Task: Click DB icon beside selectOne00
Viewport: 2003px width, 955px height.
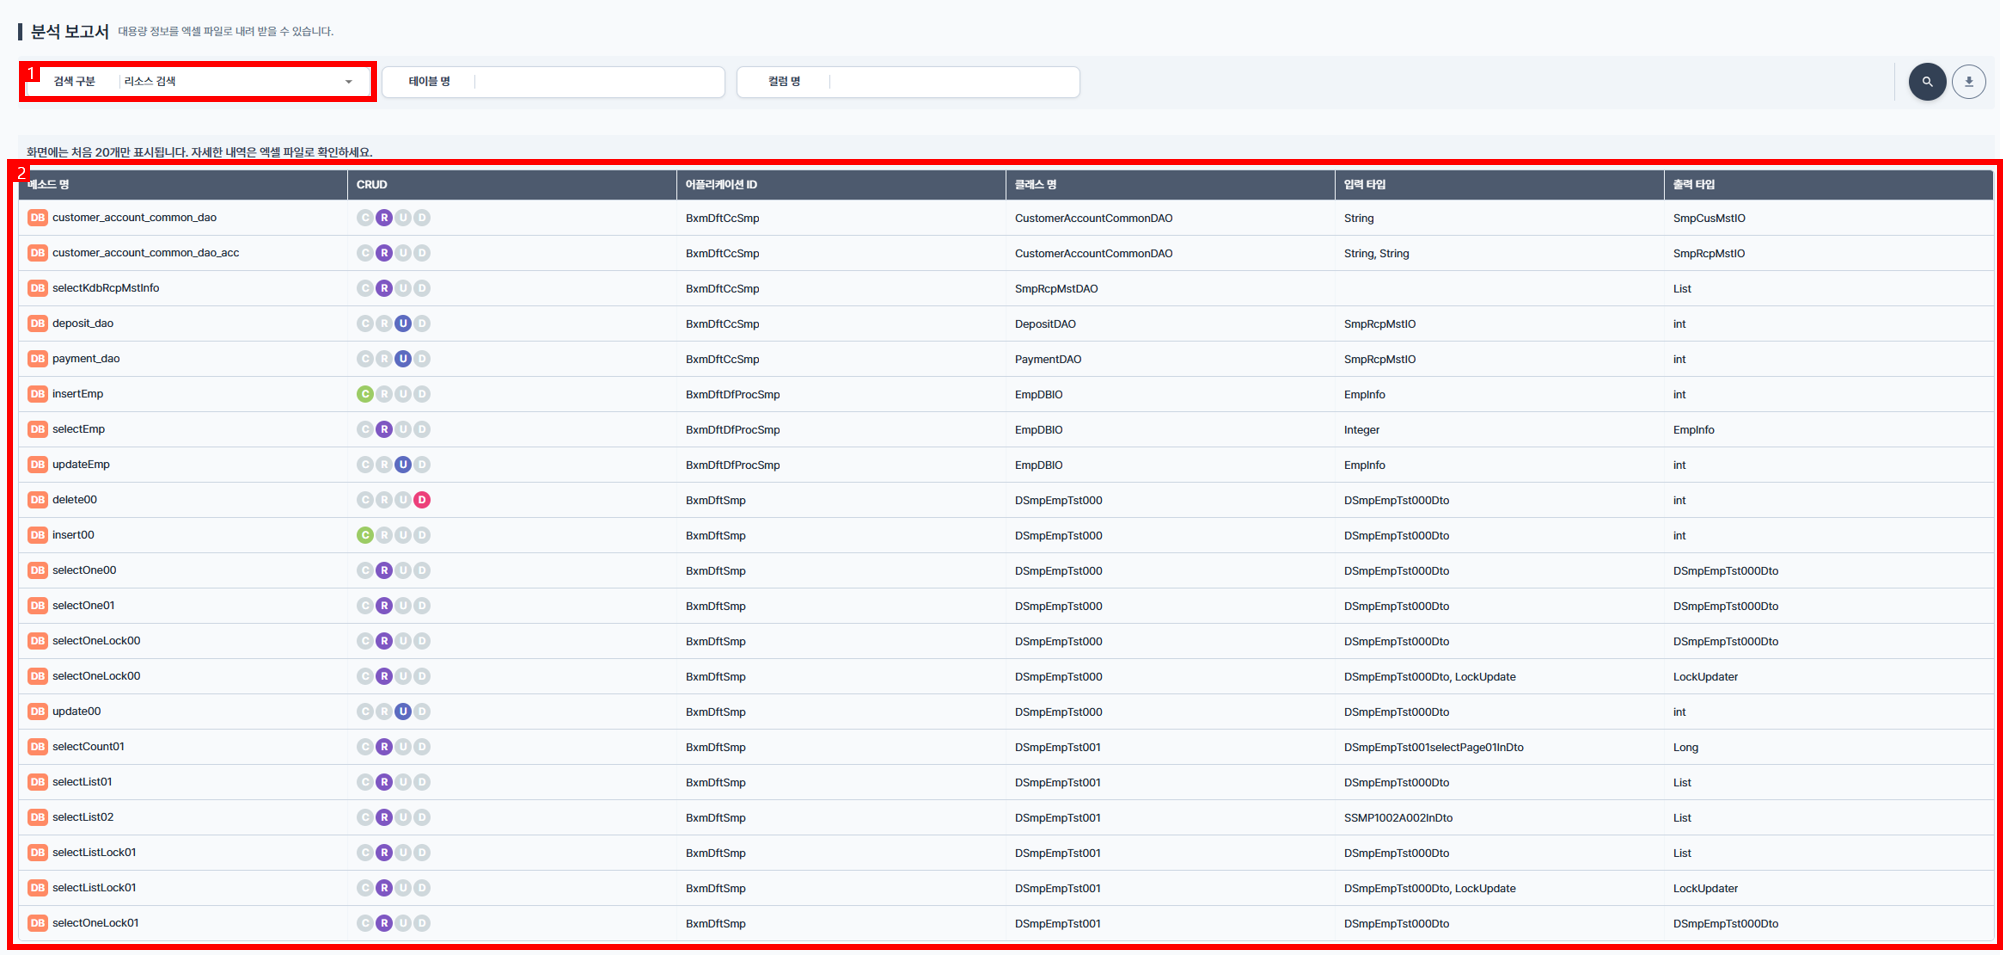Action: [x=38, y=570]
